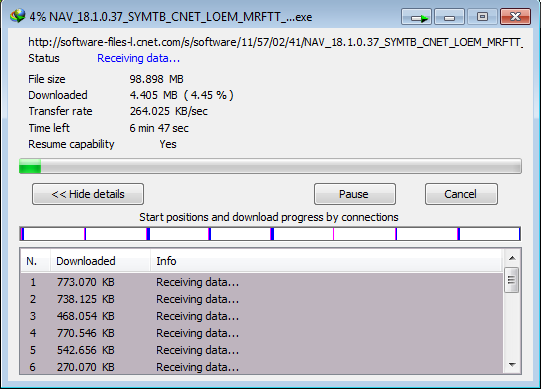Click the Resume capability value Yes

[x=168, y=144]
